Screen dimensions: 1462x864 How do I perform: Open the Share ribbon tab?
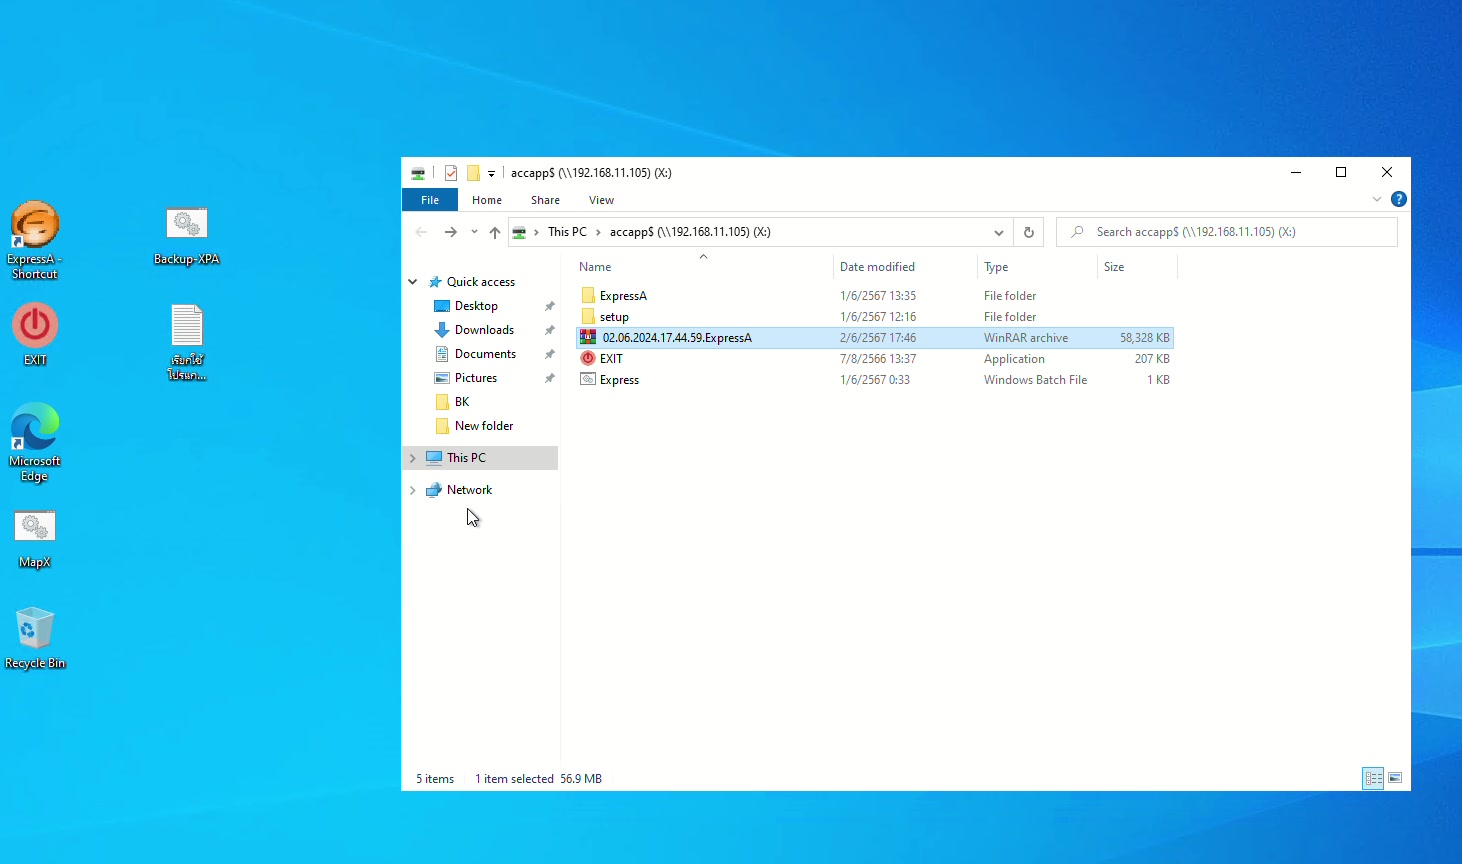click(x=545, y=200)
